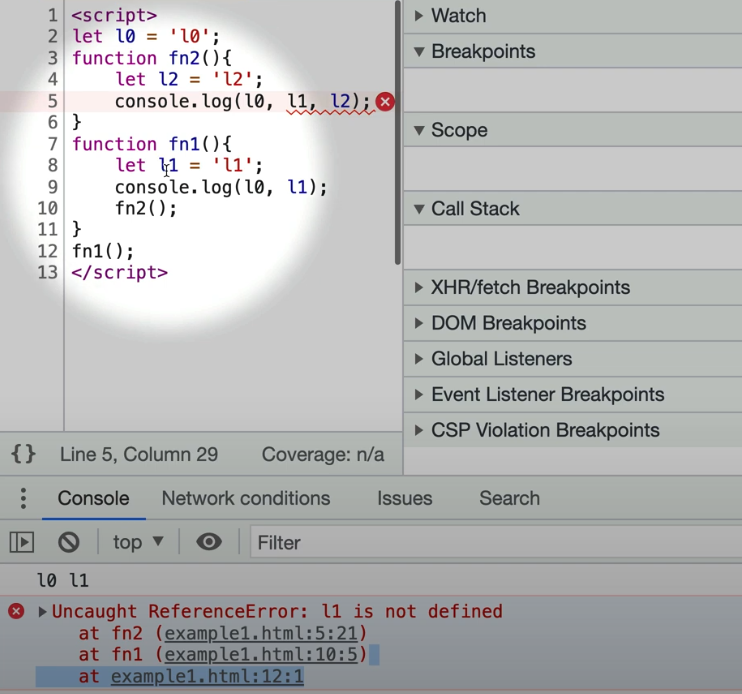This screenshot has height=694, width=742.
Task: Click "let l2 = 'l2';" on line 4
Action: [x=189, y=79]
